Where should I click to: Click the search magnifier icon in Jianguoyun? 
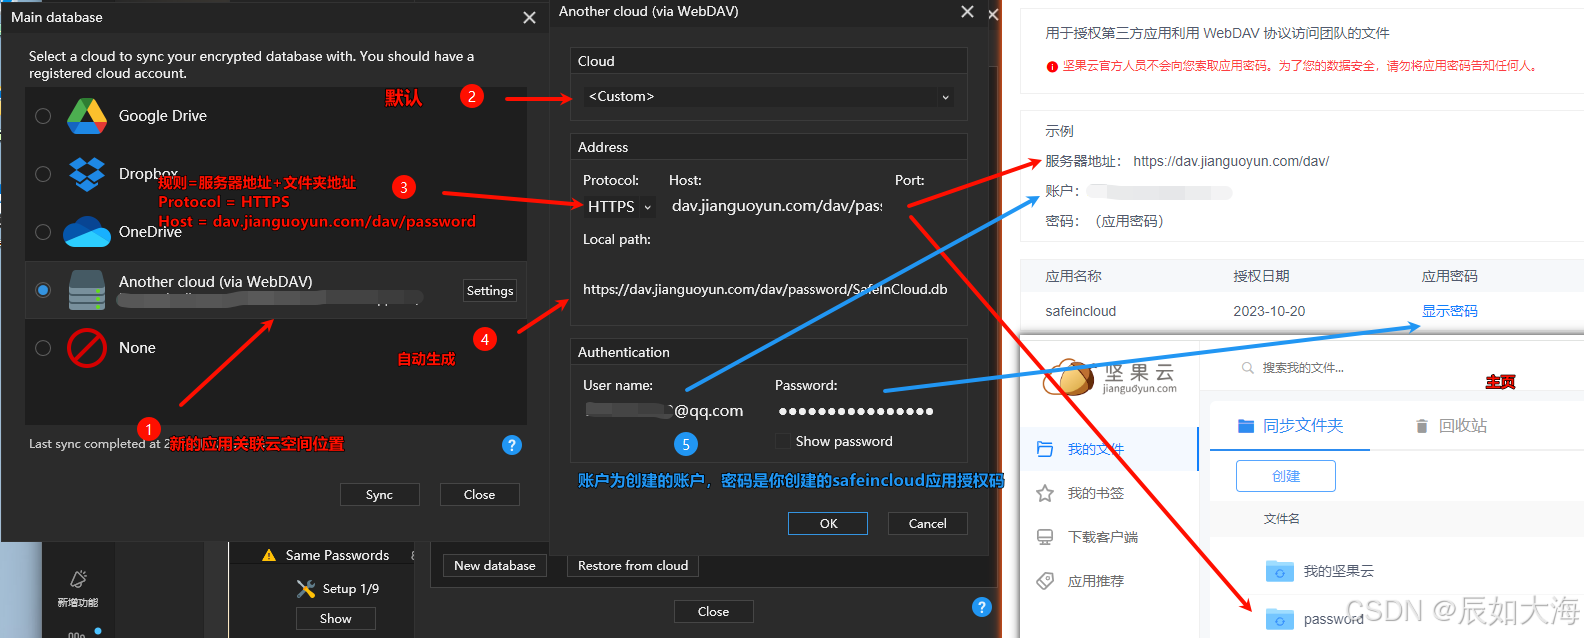coord(1248,368)
